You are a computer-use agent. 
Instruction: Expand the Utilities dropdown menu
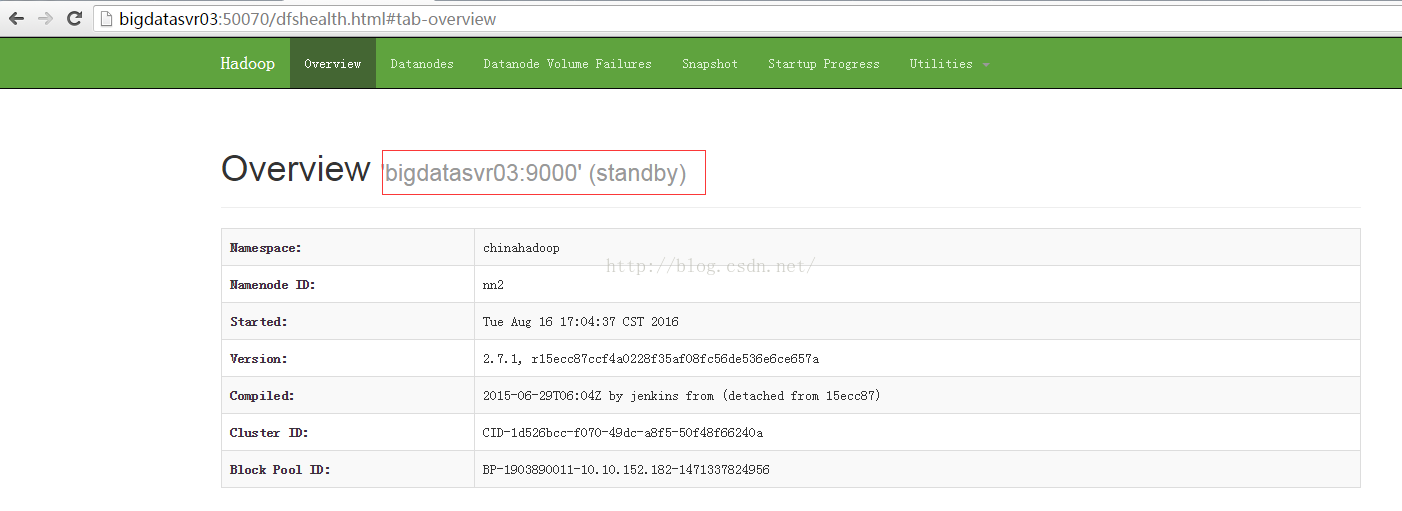[x=949, y=63]
